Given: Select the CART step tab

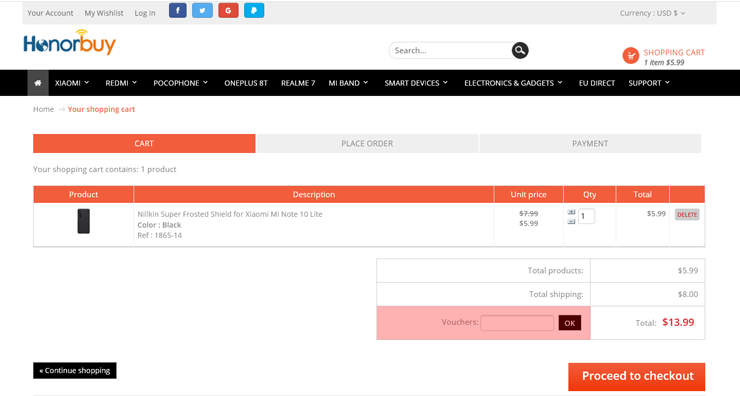Looking at the screenshot, I should [x=144, y=143].
